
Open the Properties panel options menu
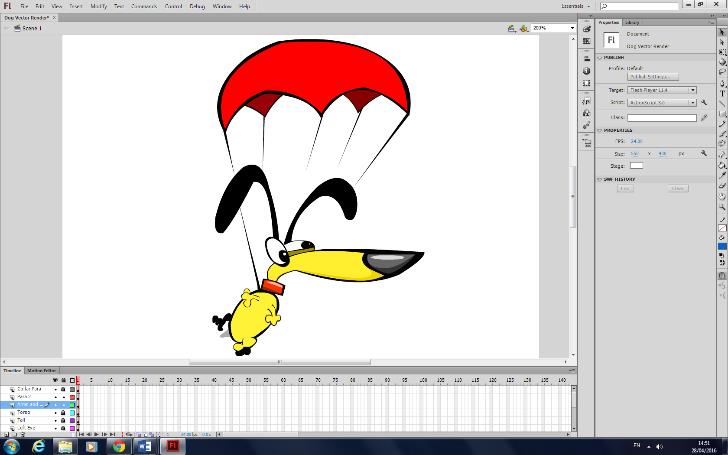point(711,22)
